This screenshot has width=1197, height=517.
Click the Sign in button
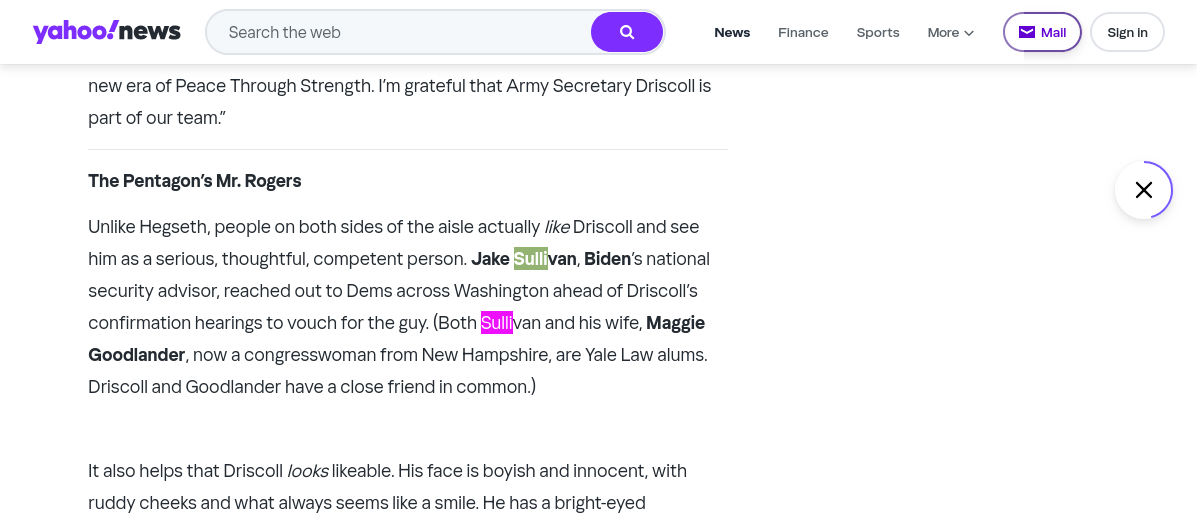[1127, 32]
